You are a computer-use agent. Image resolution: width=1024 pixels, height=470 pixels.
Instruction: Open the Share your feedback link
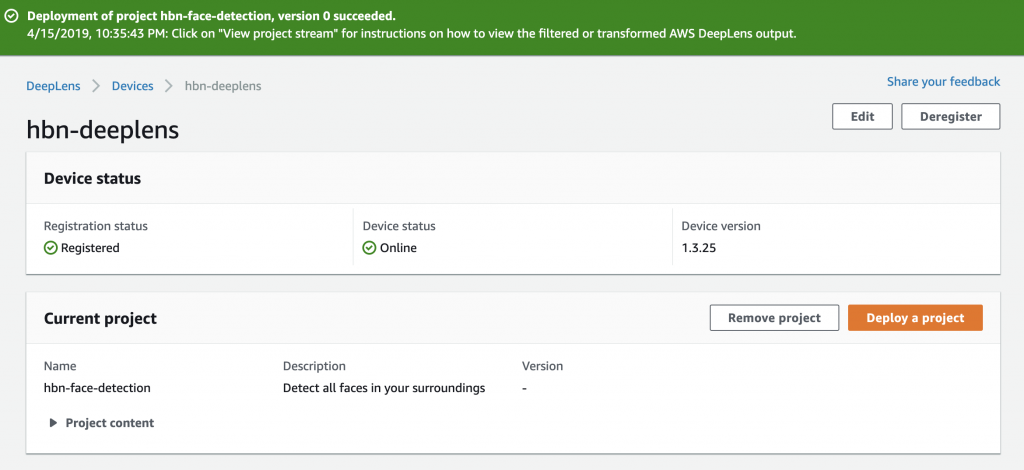click(943, 82)
